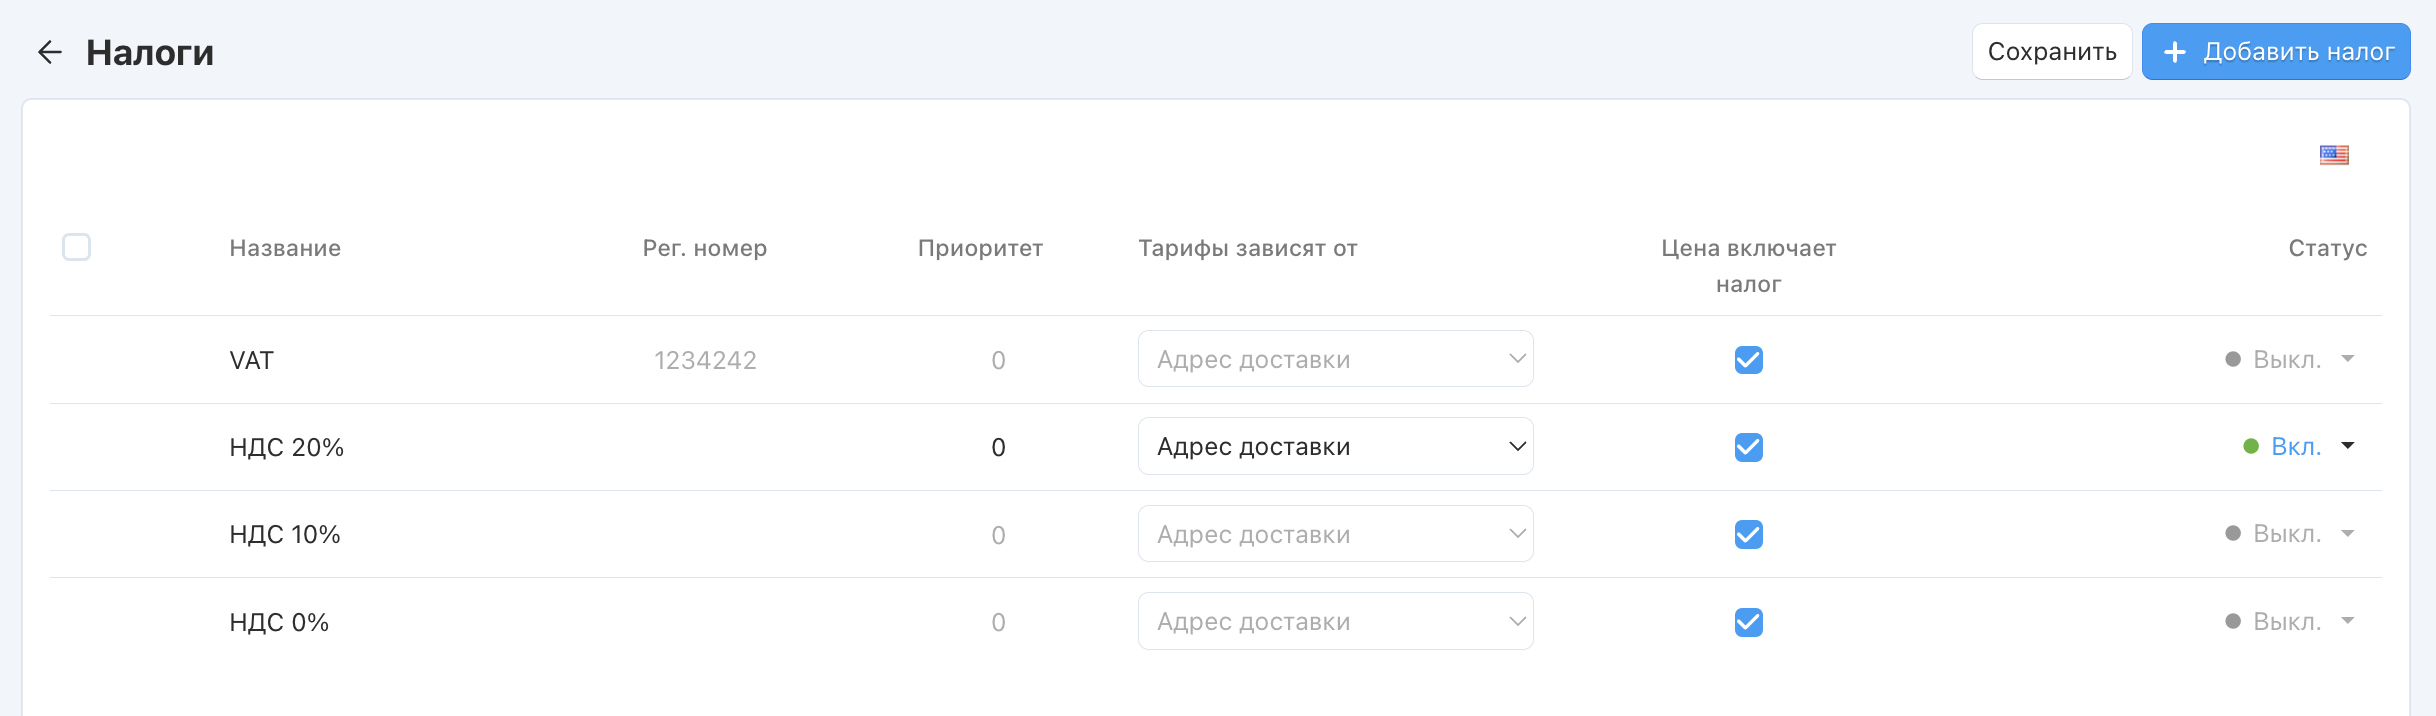This screenshot has height=716, width=2436.
Task: Click registration number field 1234242
Action: (x=705, y=361)
